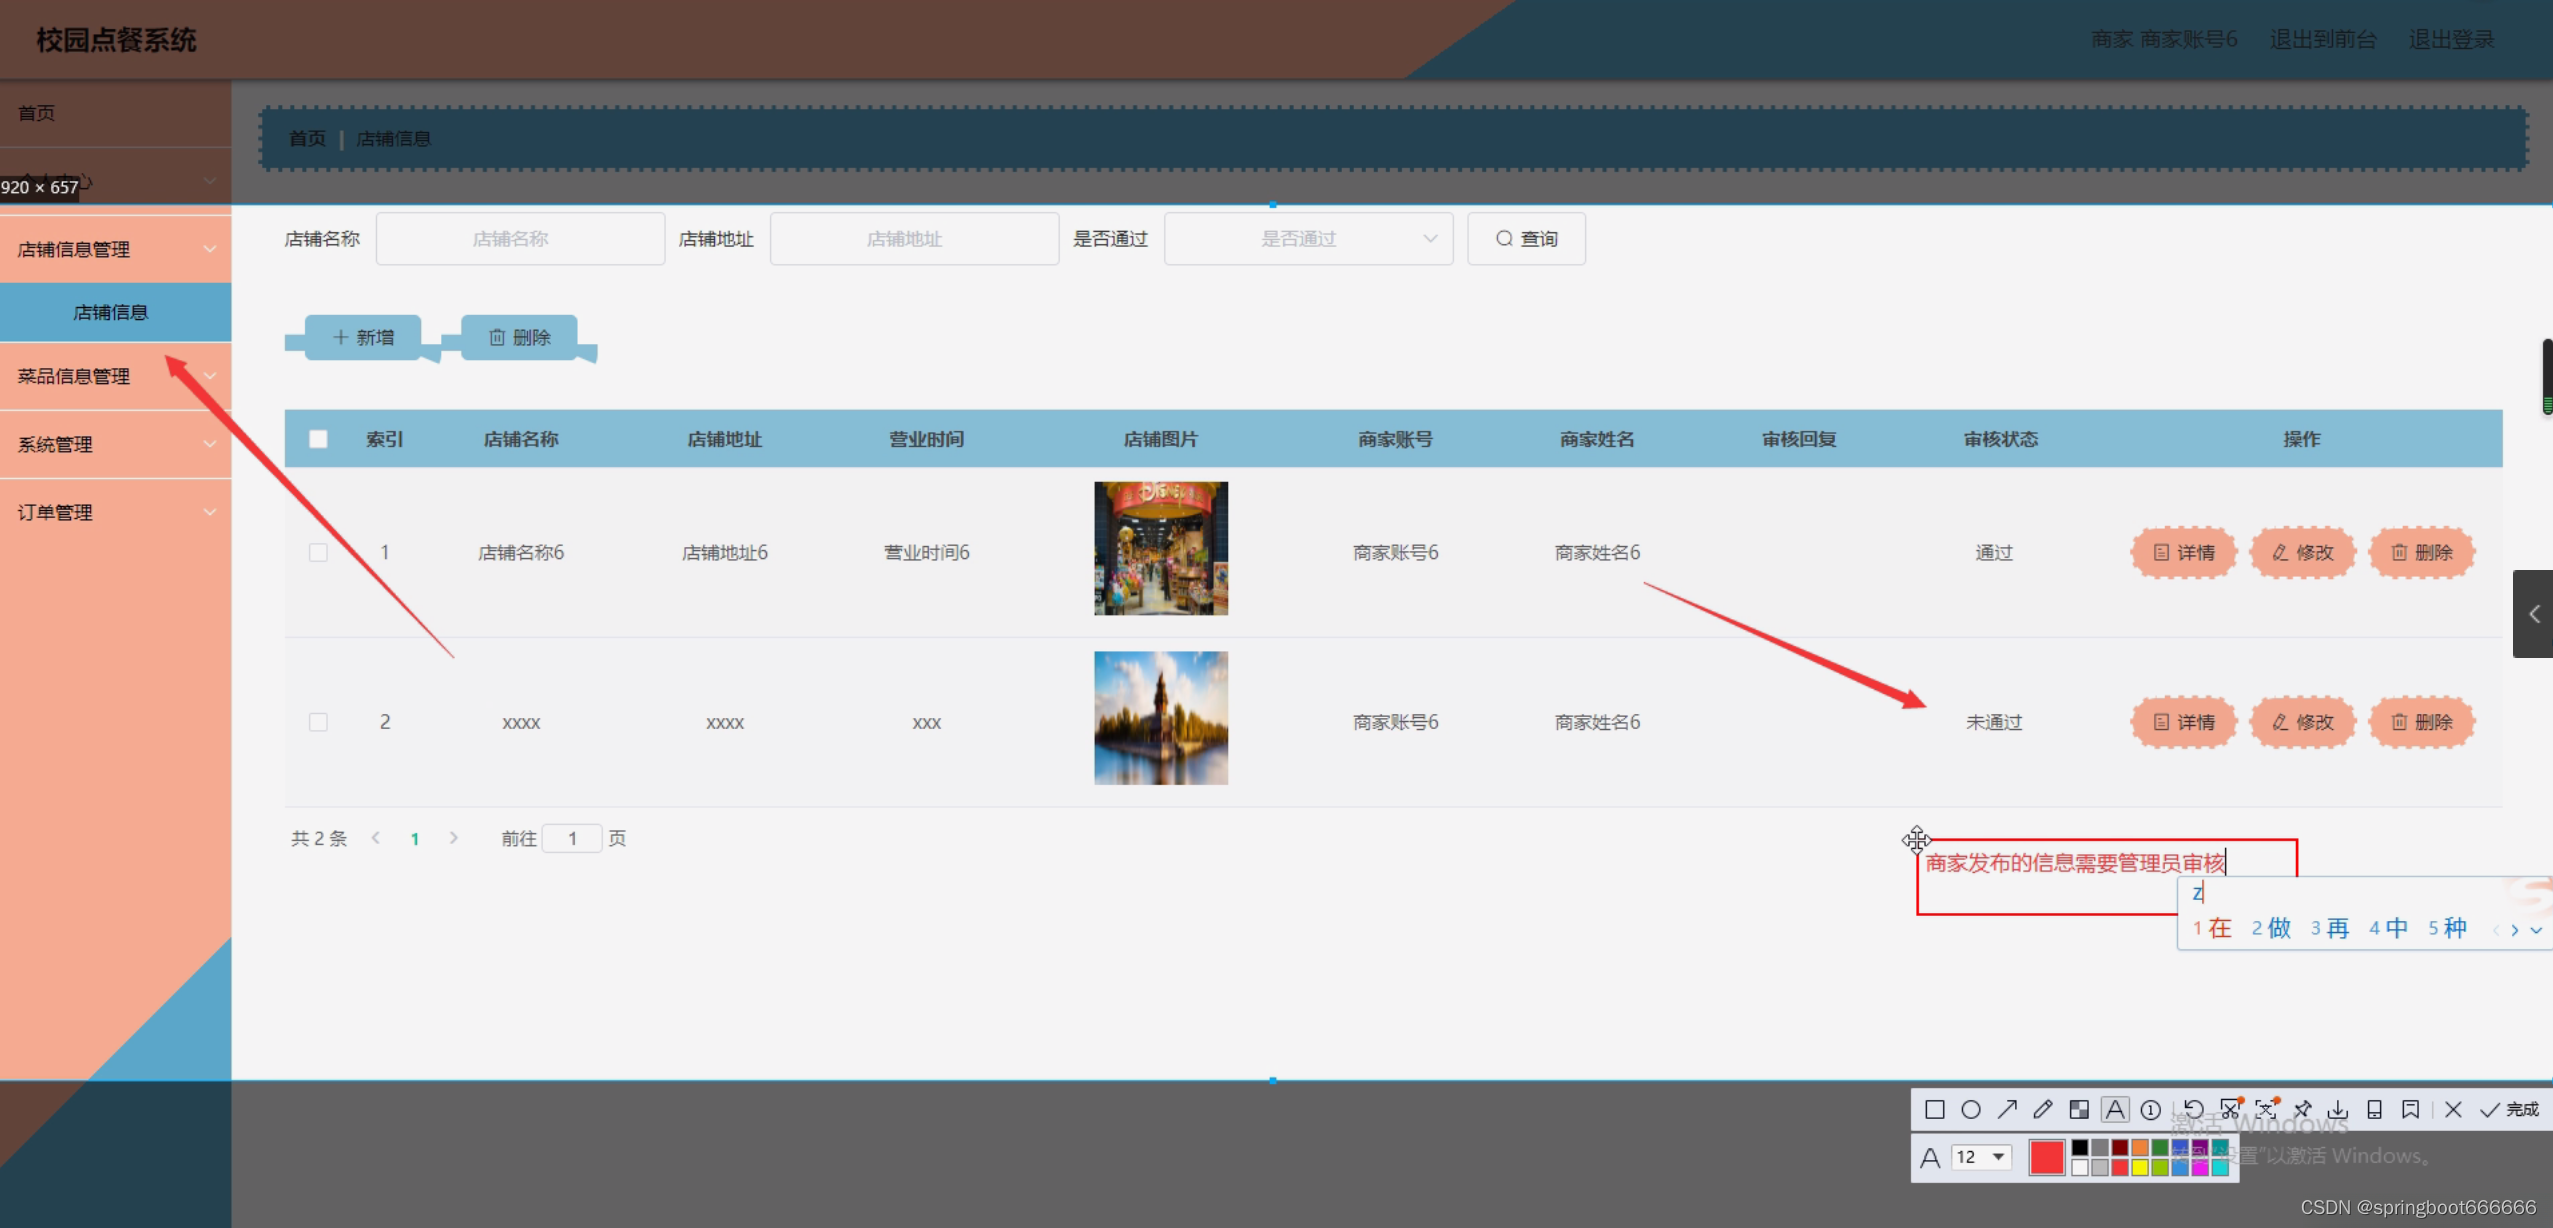This screenshot has width=2553, height=1228.
Task: Click the save download icon
Action: (2338, 1109)
